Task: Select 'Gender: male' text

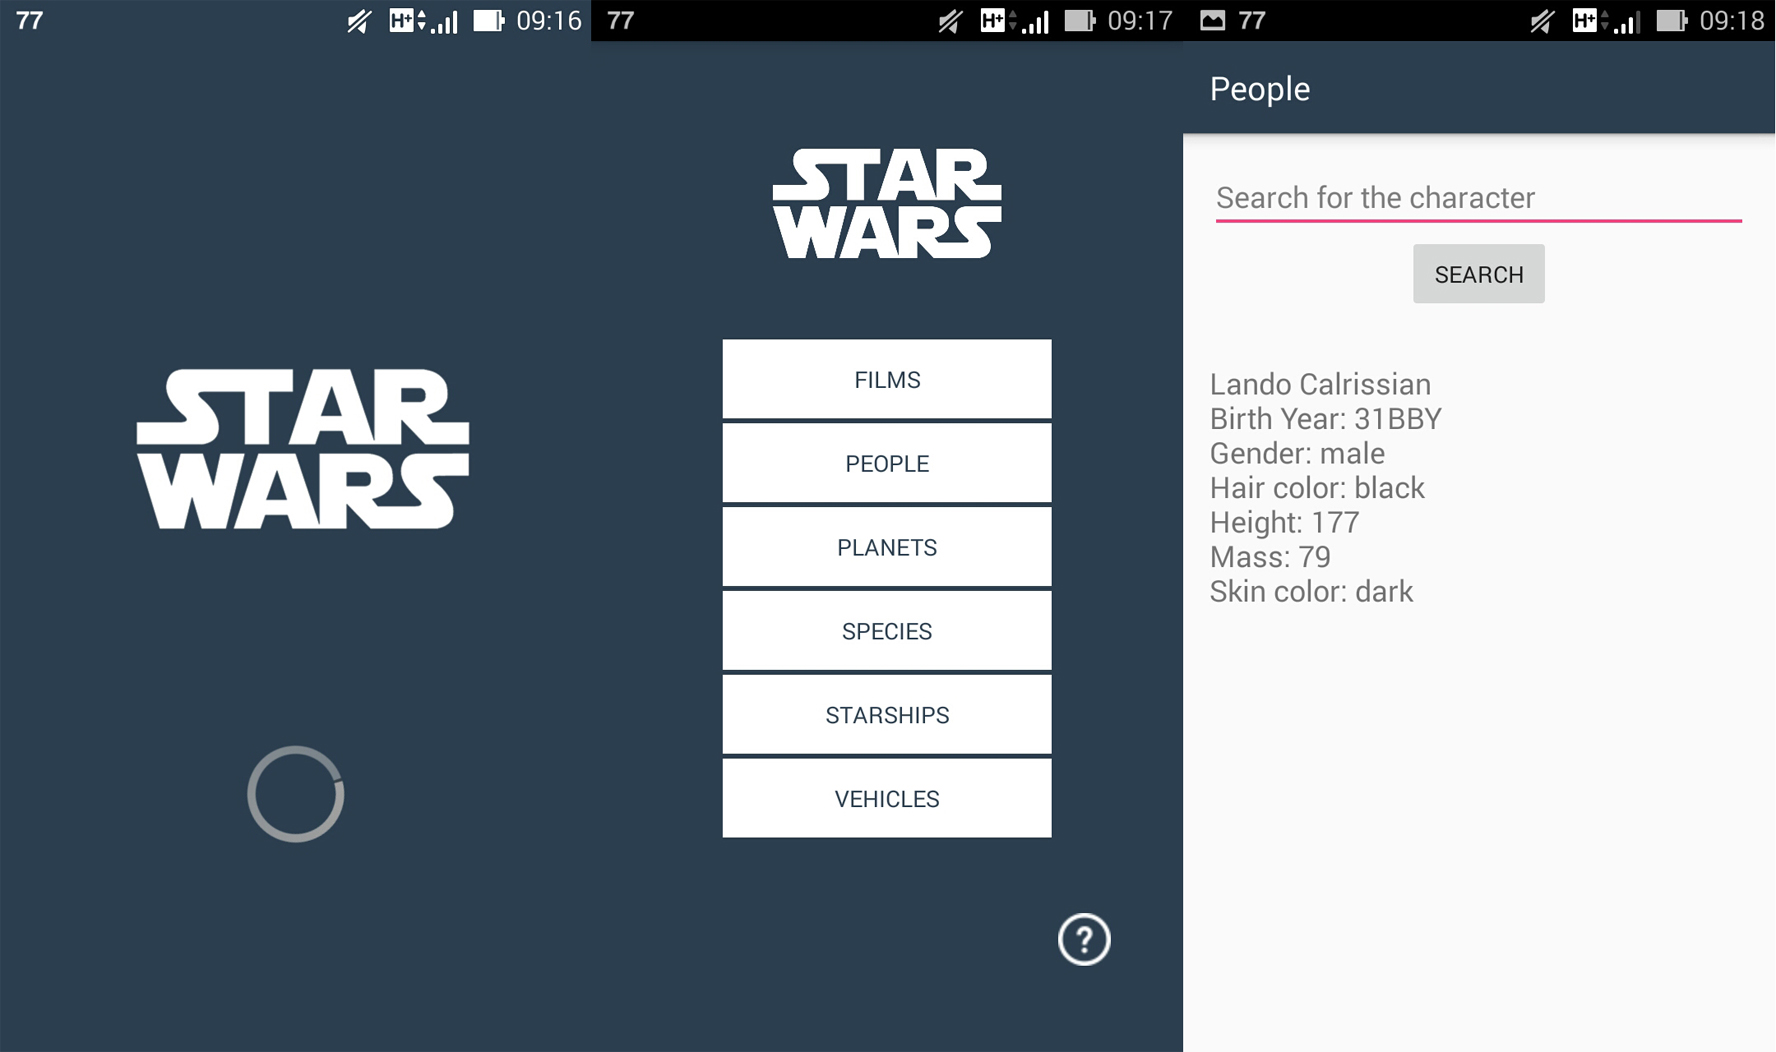Action: click(1297, 453)
